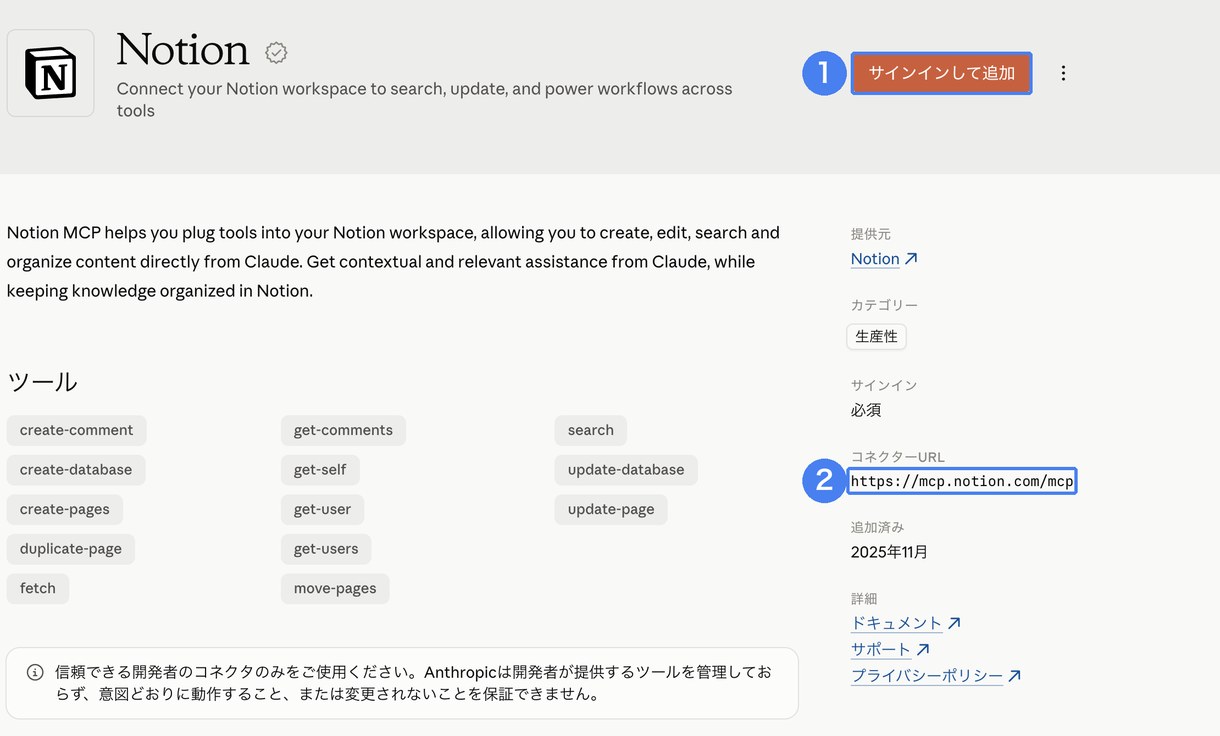Screen dimensions: 1220x736
Task: Select the create-database tool chip
Action: coord(76,470)
